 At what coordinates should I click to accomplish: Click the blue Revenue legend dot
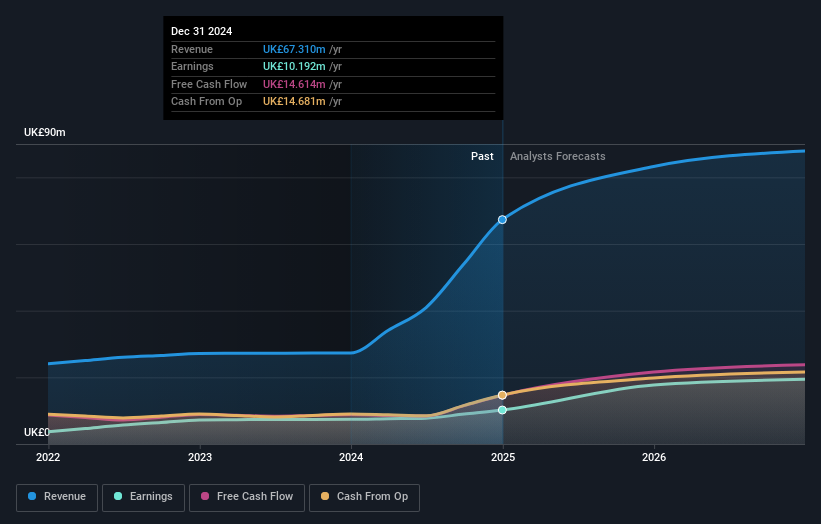click(x=32, y=496)
